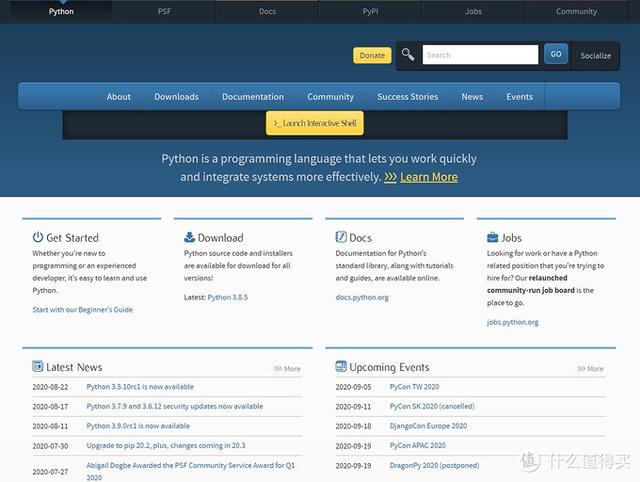Screen dimensions: 640x482
Task: Open PyCon SK 2020 (cancelled) event
Action: pos(432,406)
